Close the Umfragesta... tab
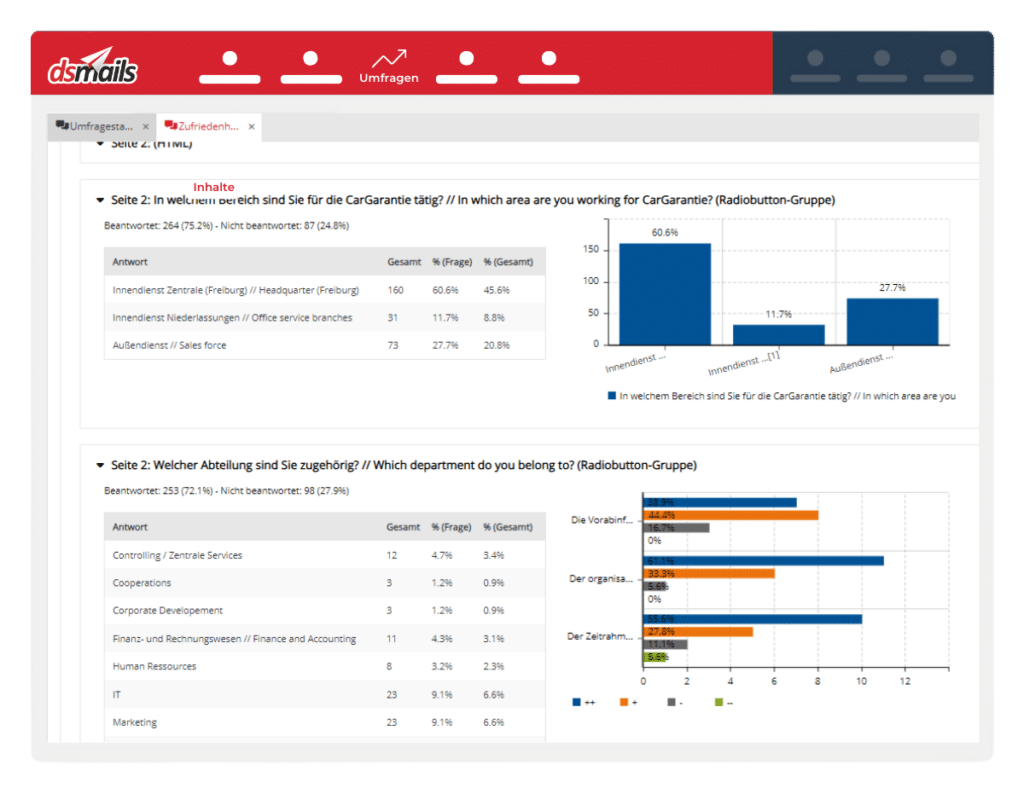This screenshot has width=1024, height=794. [x=145, y=127]
